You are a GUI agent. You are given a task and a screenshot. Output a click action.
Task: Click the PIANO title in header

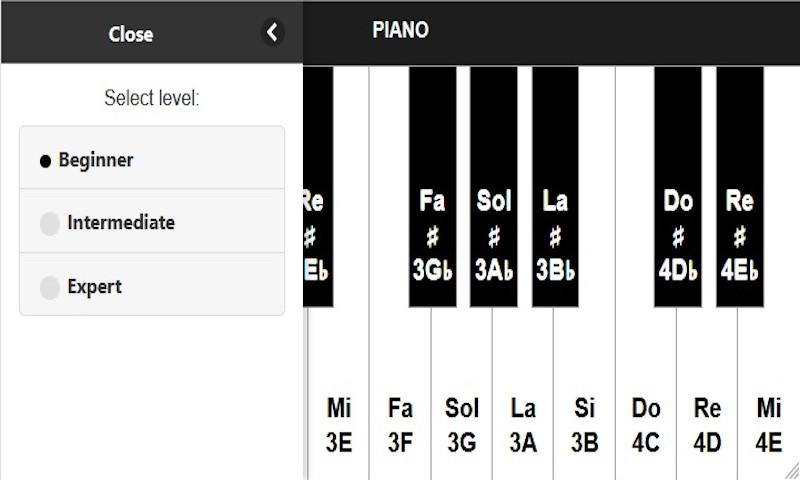400,30
